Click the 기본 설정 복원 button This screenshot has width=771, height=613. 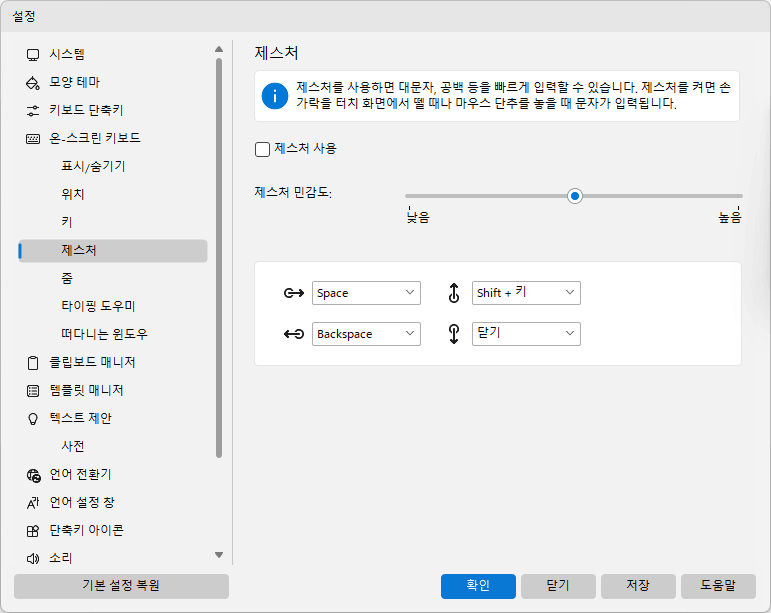click(121, 586)
